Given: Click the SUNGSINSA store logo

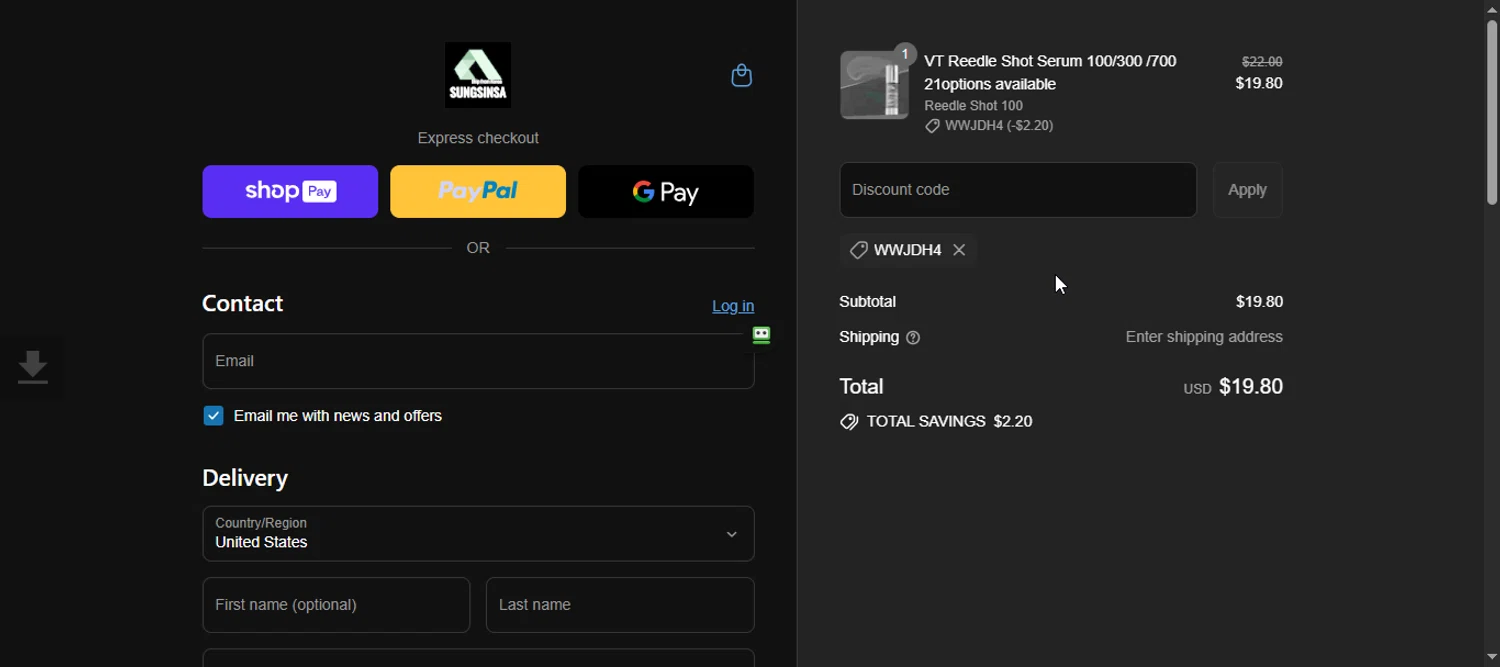Looking at the screenshot, I should (478, 75).
